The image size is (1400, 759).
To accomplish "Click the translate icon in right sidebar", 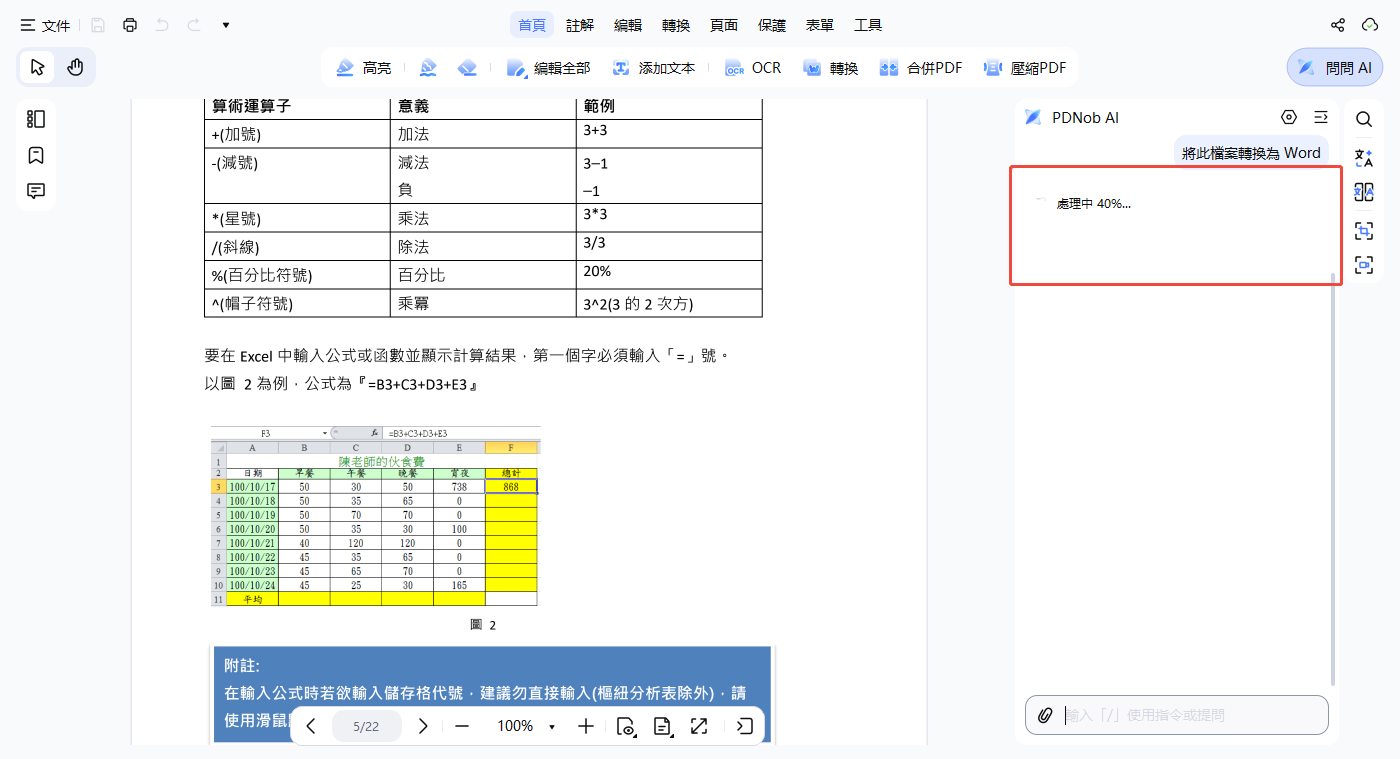I will [x=1364, y=157].
